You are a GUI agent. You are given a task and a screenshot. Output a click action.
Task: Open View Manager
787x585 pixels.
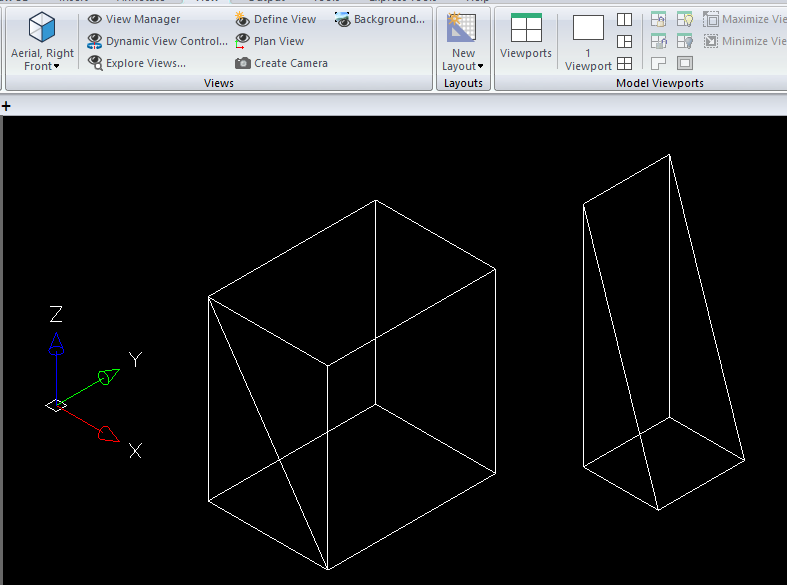pyautogui.click(x=134, y=19)
